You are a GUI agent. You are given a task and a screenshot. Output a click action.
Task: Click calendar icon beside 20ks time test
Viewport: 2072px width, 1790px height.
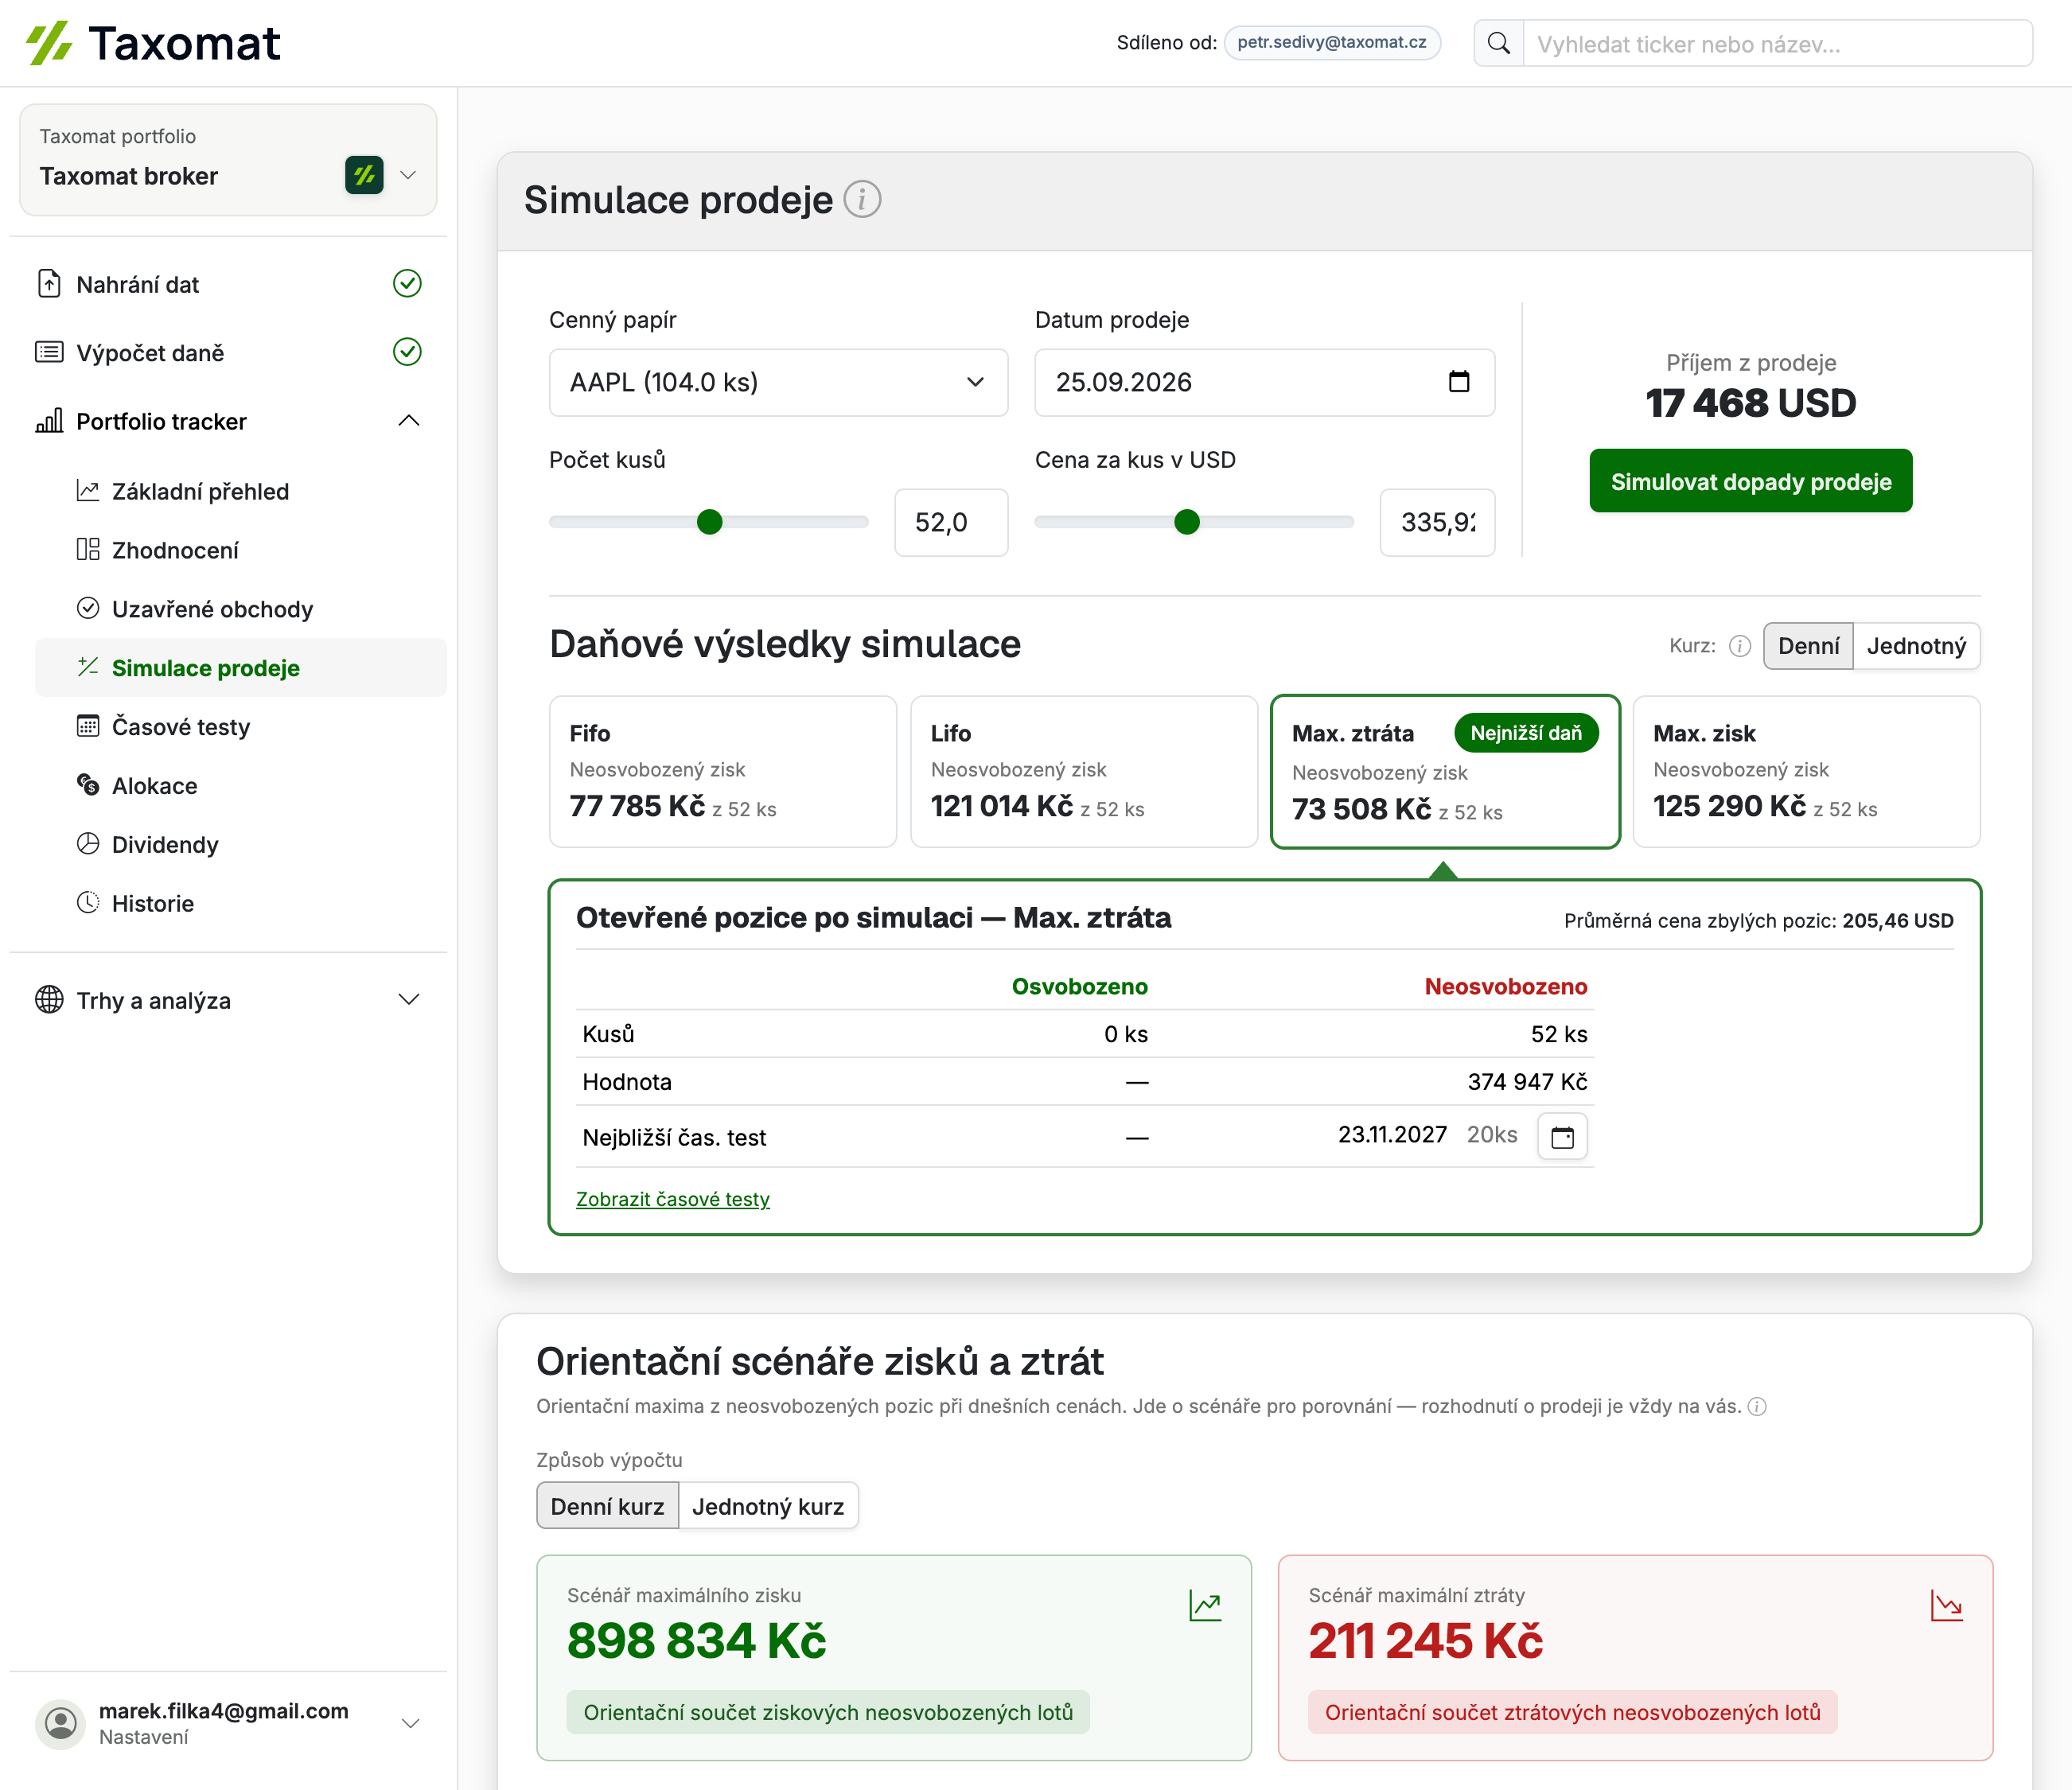point(1562,1136)
